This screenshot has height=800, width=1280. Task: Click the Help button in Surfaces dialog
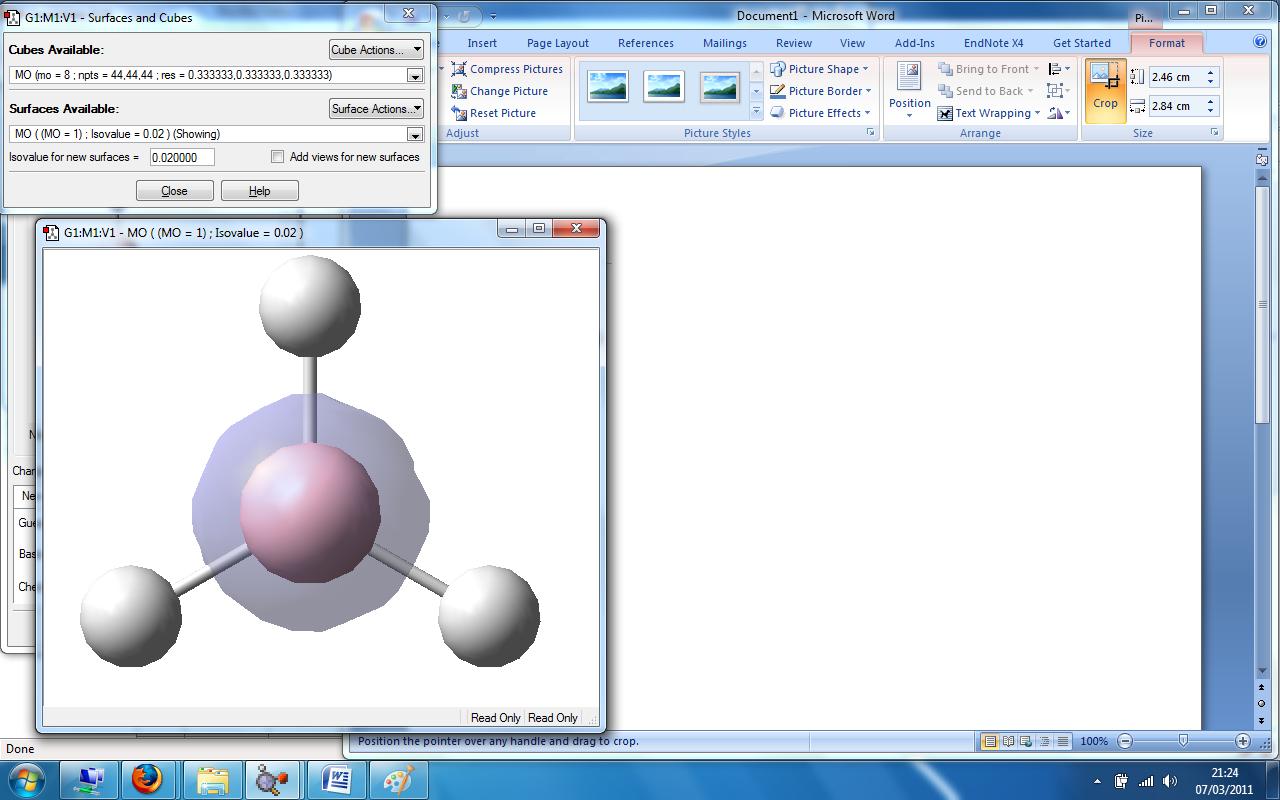(x=259, y=191)
